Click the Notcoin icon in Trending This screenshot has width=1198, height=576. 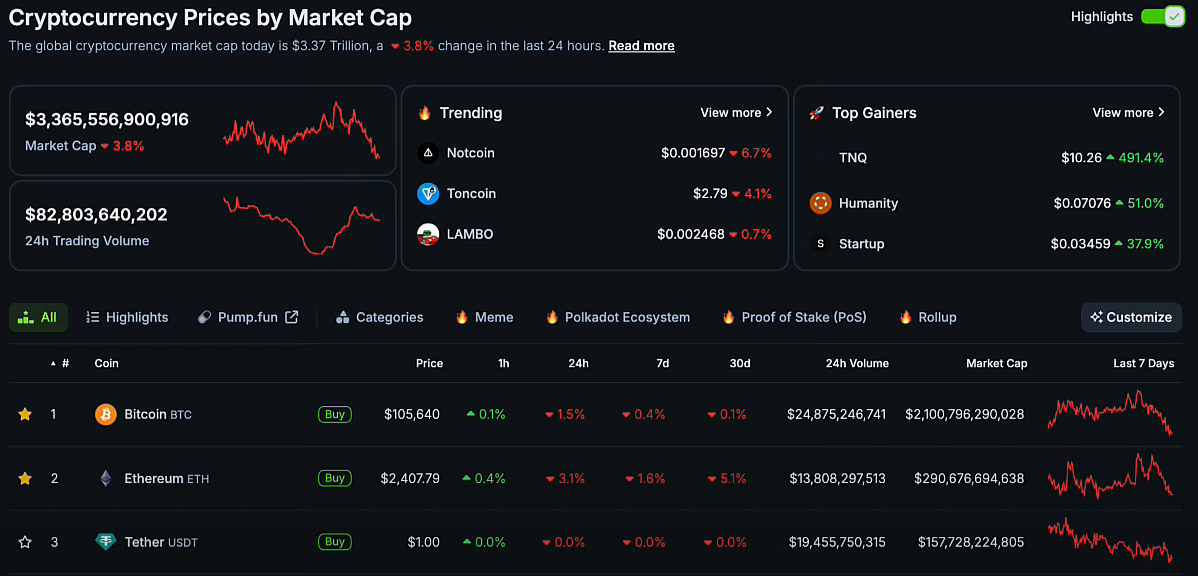click(428, 153)
